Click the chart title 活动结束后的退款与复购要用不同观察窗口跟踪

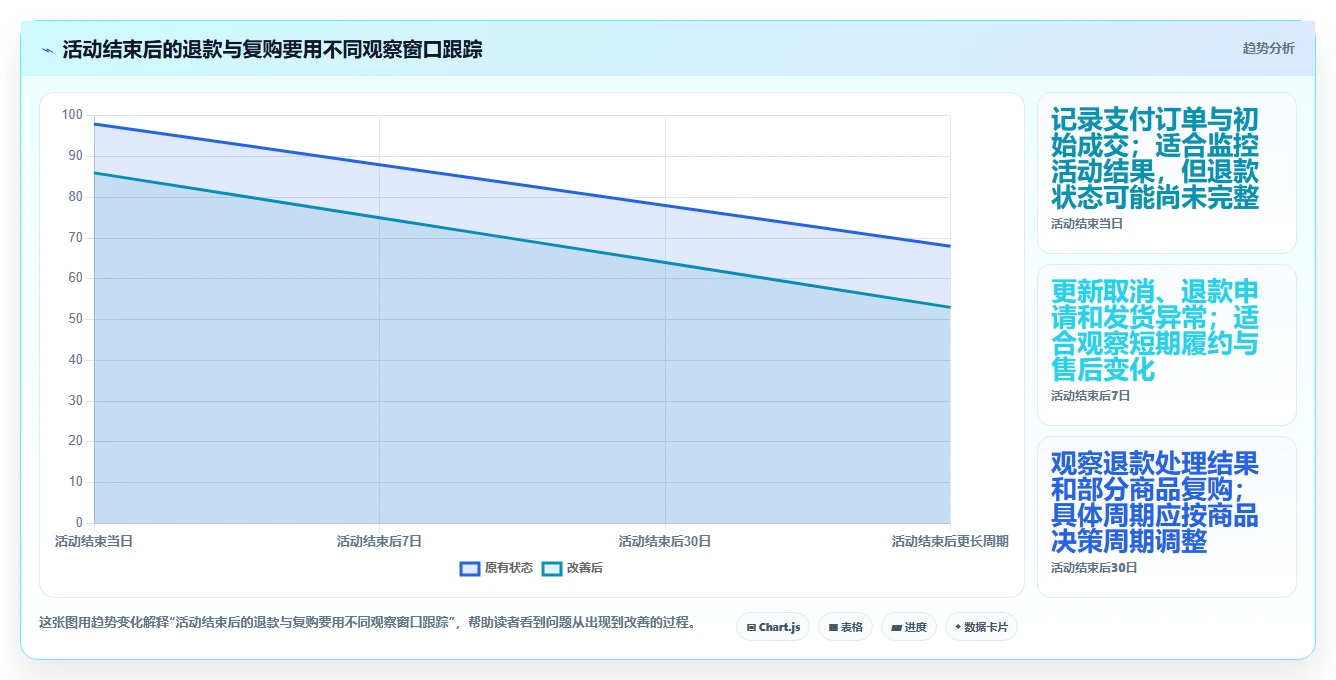[x=272, y=49]
